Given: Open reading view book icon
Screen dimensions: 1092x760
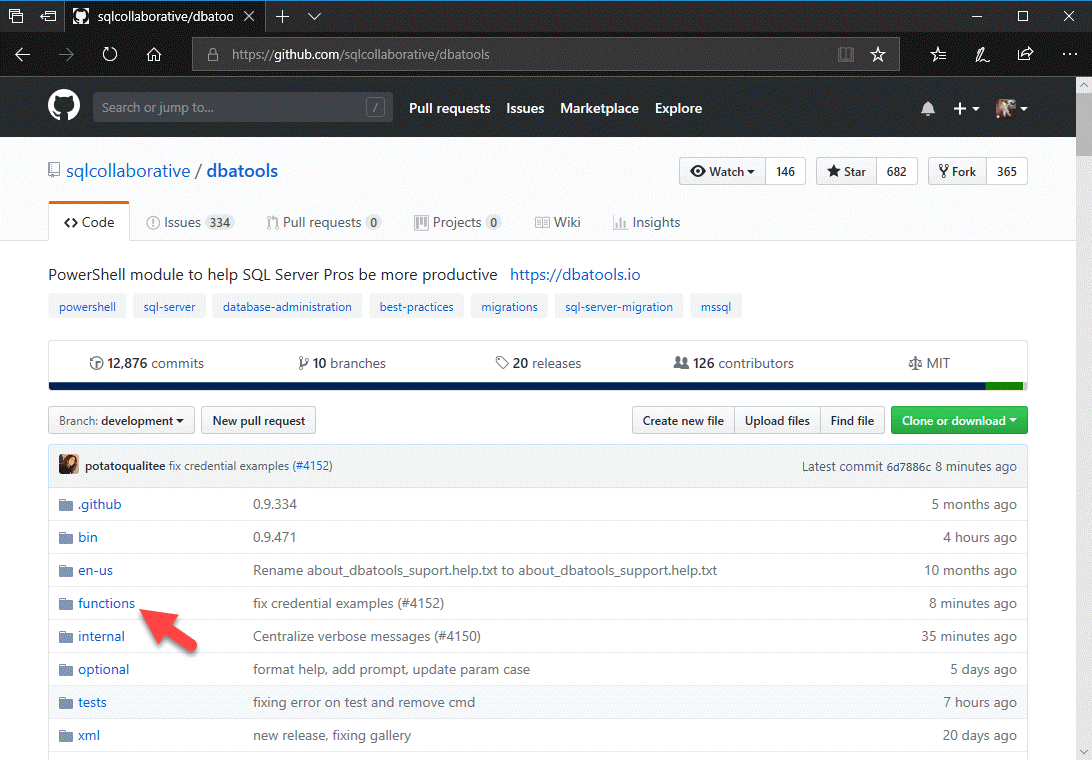Looking at the screenshot, I should (846, 55).
